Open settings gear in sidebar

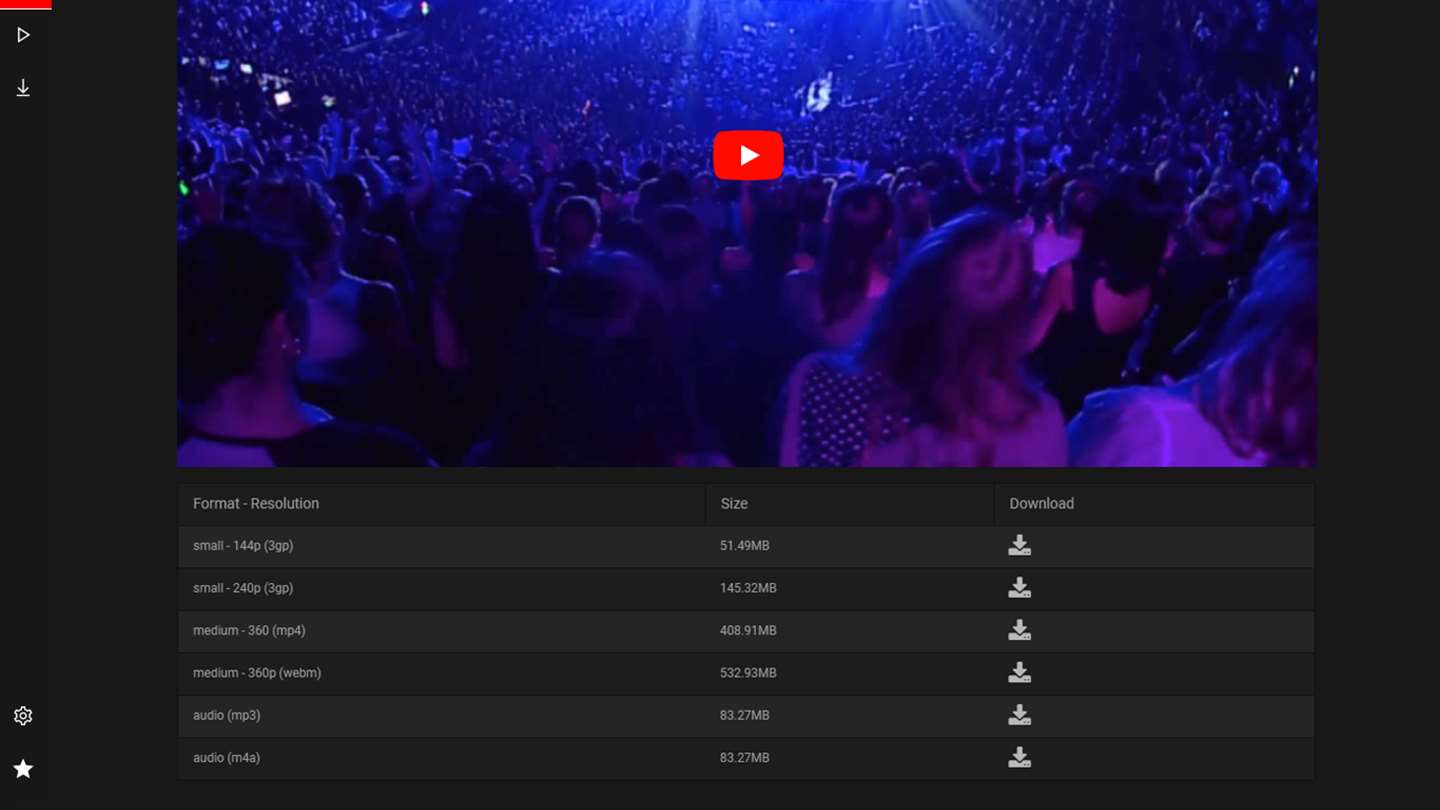coord(23,716)
